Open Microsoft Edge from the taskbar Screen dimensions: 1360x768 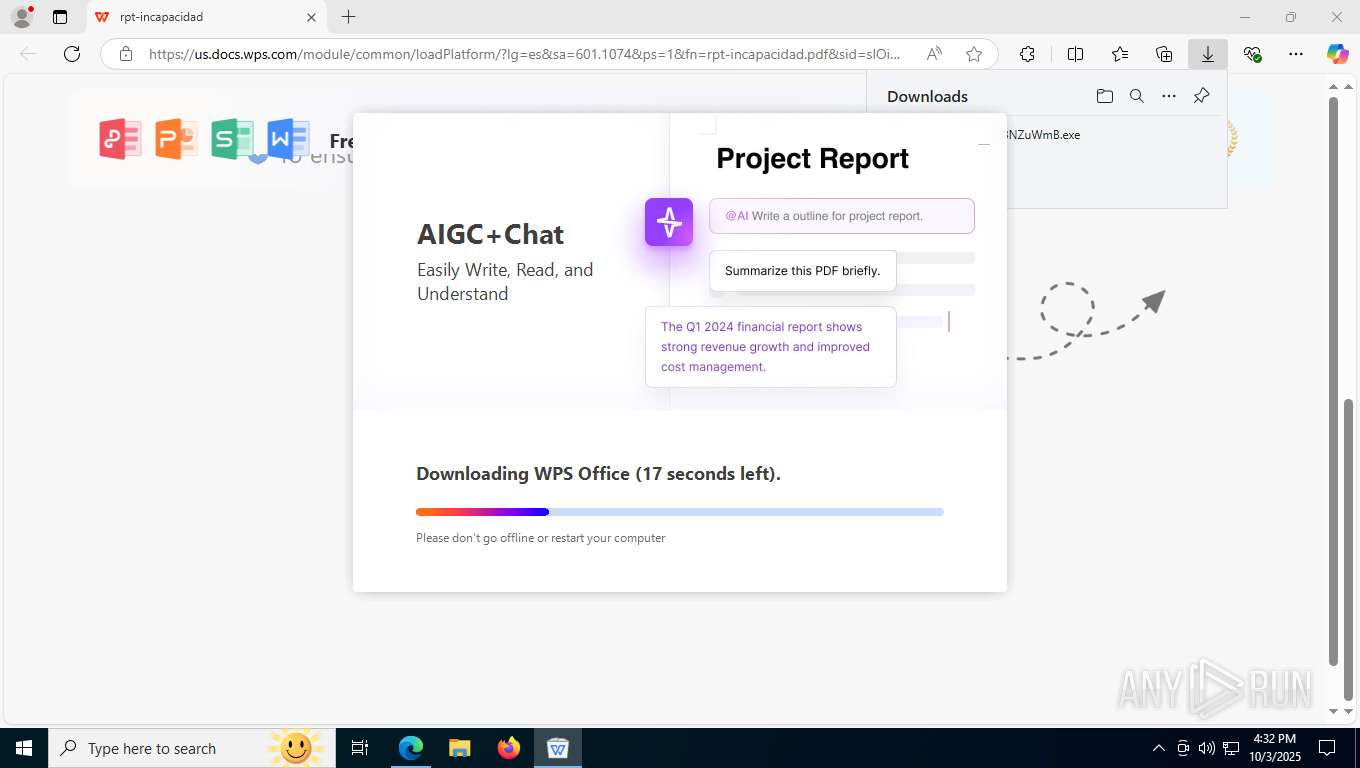click(x=411, y=748)
